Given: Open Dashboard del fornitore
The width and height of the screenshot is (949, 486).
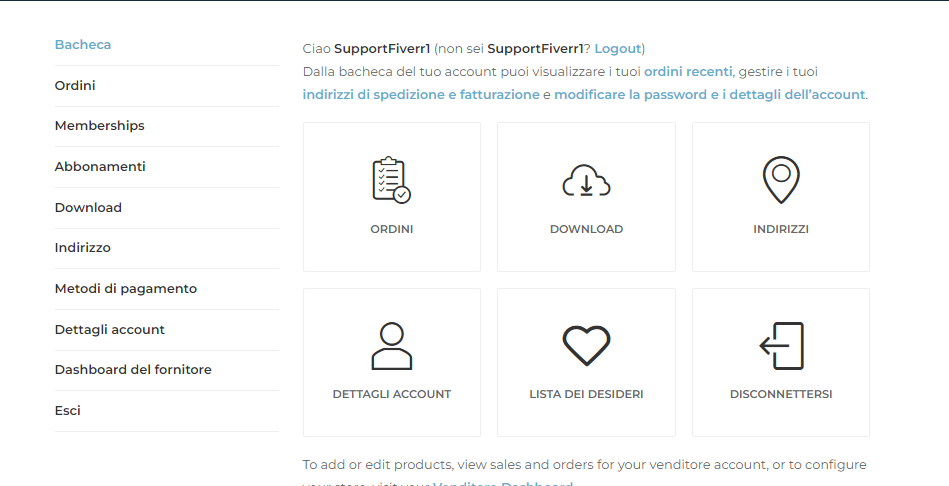Looking at the screenshot, I should [x=133, y=370].
